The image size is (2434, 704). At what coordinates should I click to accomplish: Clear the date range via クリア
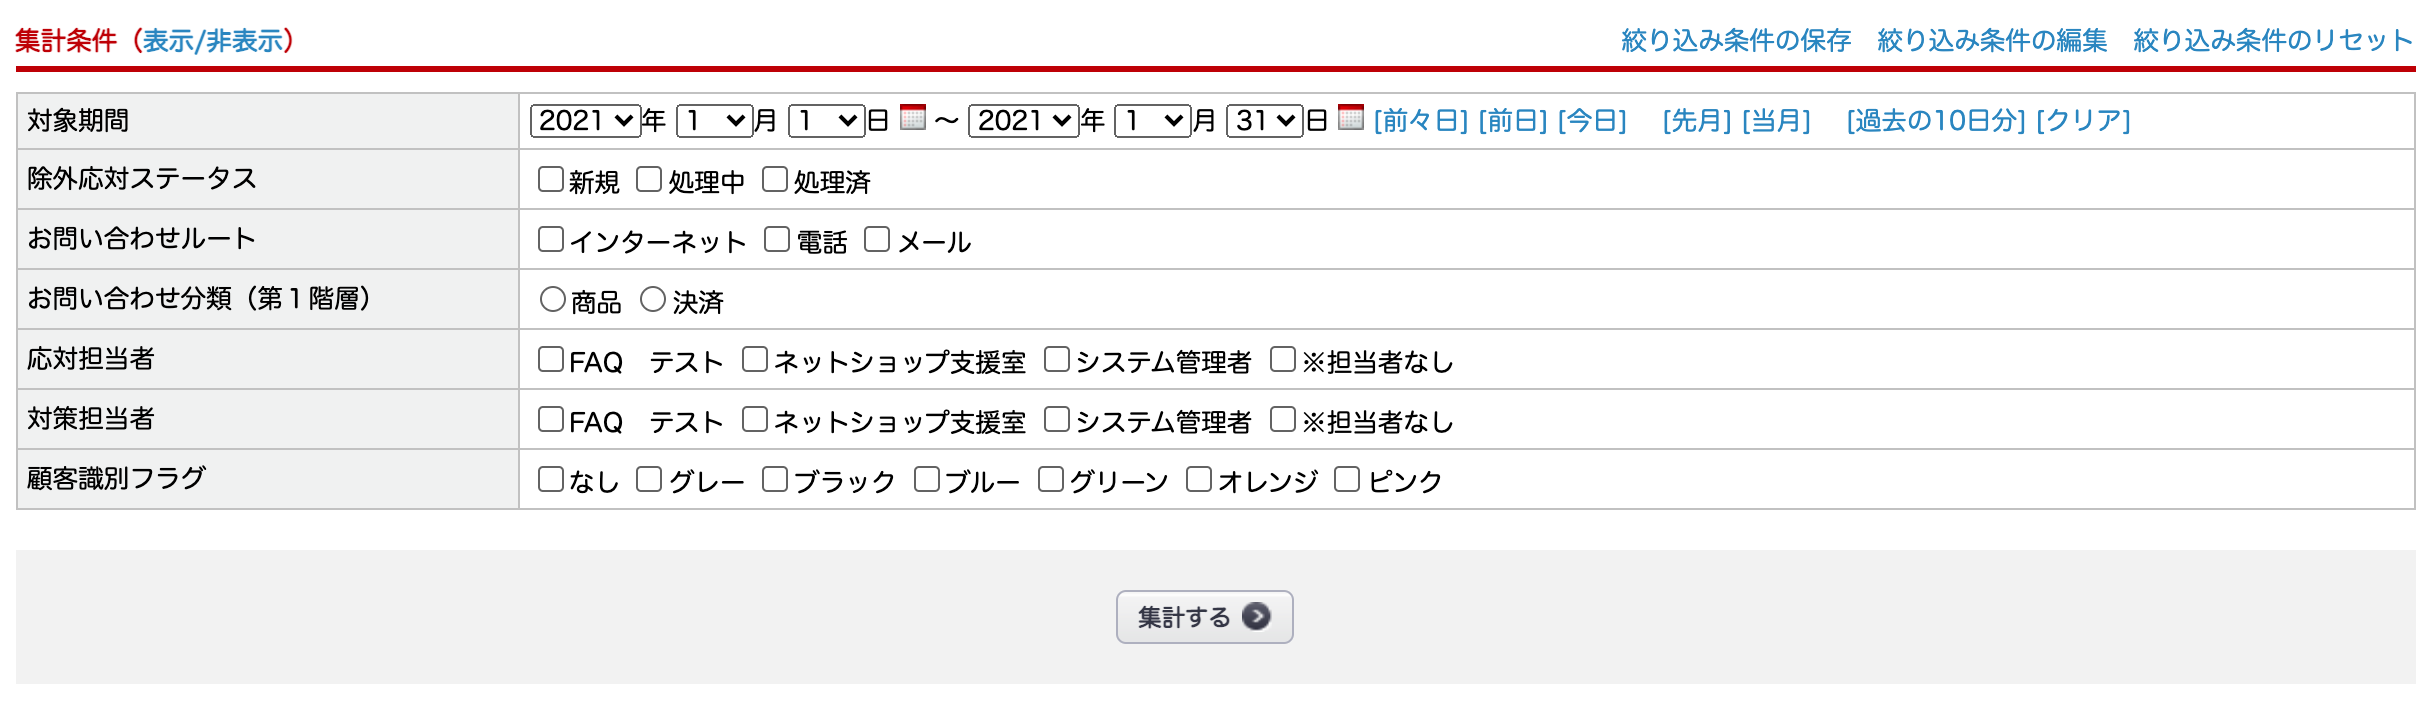point(2083,121)
